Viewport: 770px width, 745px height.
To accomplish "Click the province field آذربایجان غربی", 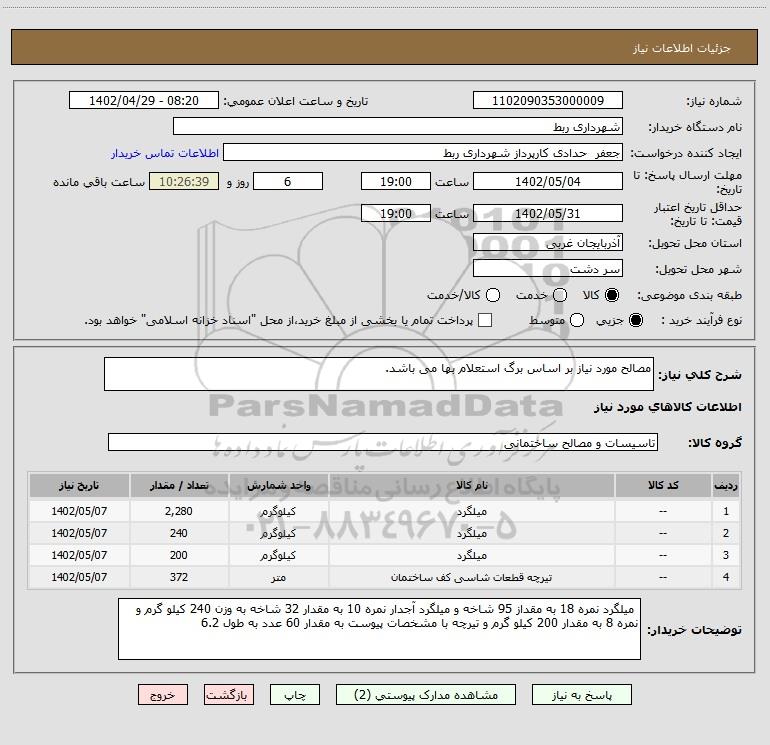I will point(548,243).
